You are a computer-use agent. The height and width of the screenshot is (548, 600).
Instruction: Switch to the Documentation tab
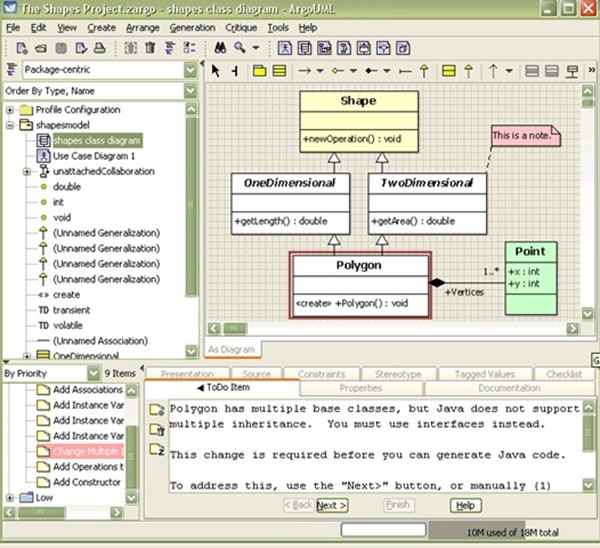click(x=509, y=388)
